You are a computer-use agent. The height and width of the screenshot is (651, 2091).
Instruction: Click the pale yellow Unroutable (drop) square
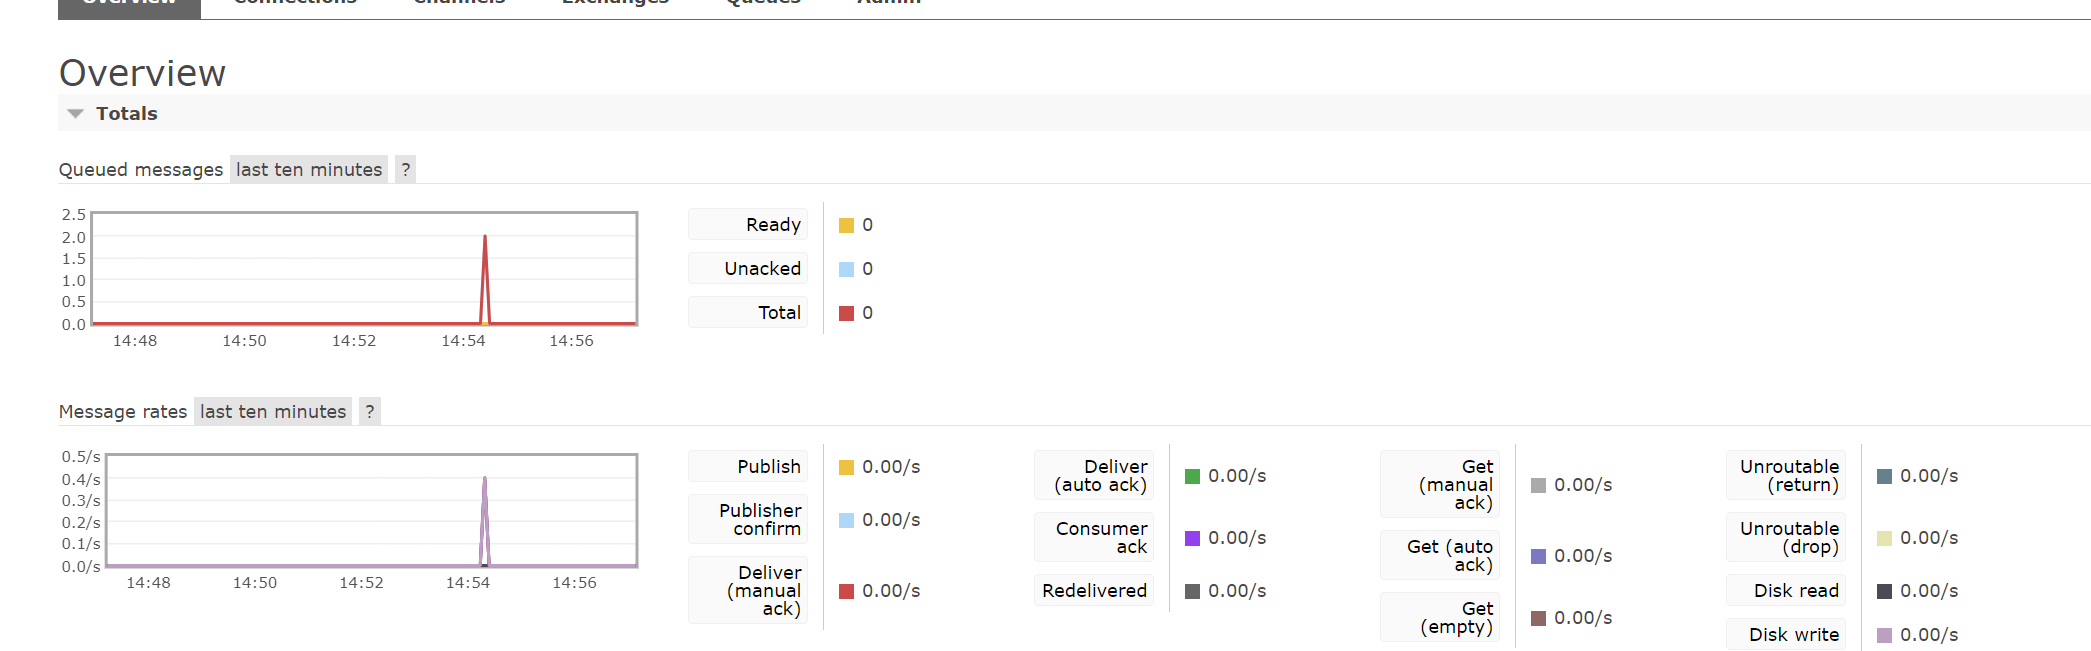coord(1884,538)
